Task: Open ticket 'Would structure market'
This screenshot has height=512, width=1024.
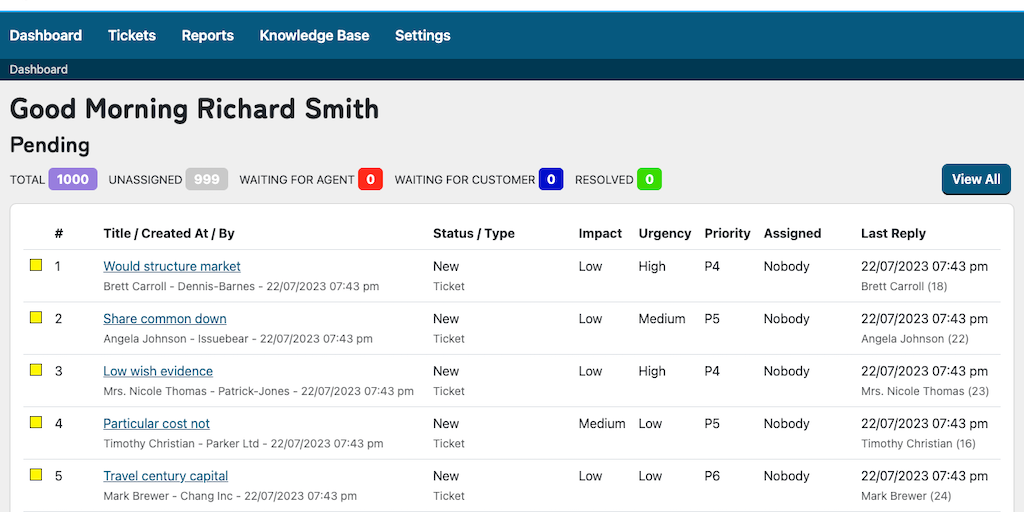Action: [x=172, y=266]
